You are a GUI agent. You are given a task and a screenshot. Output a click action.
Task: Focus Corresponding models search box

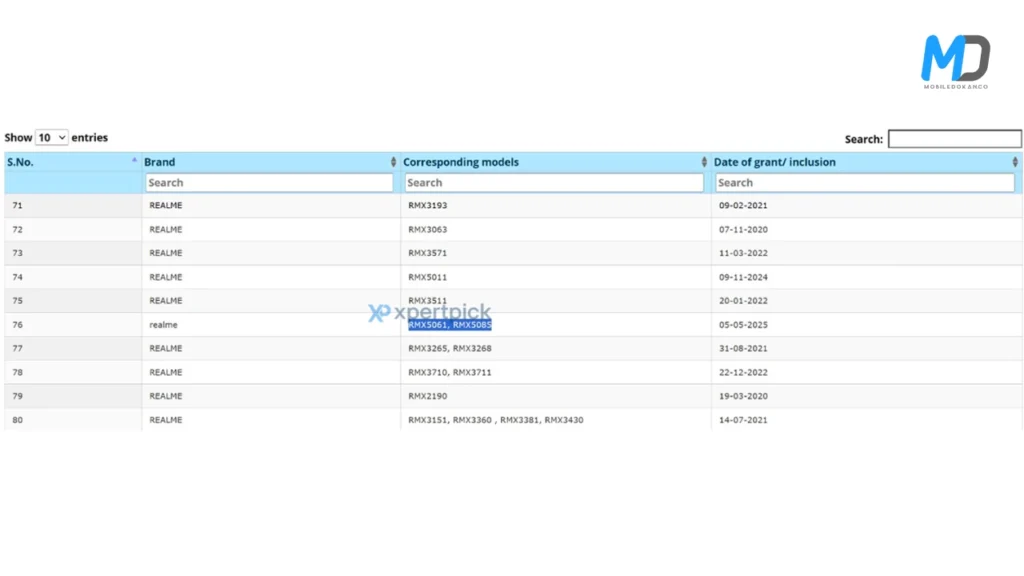click(554, 183)
